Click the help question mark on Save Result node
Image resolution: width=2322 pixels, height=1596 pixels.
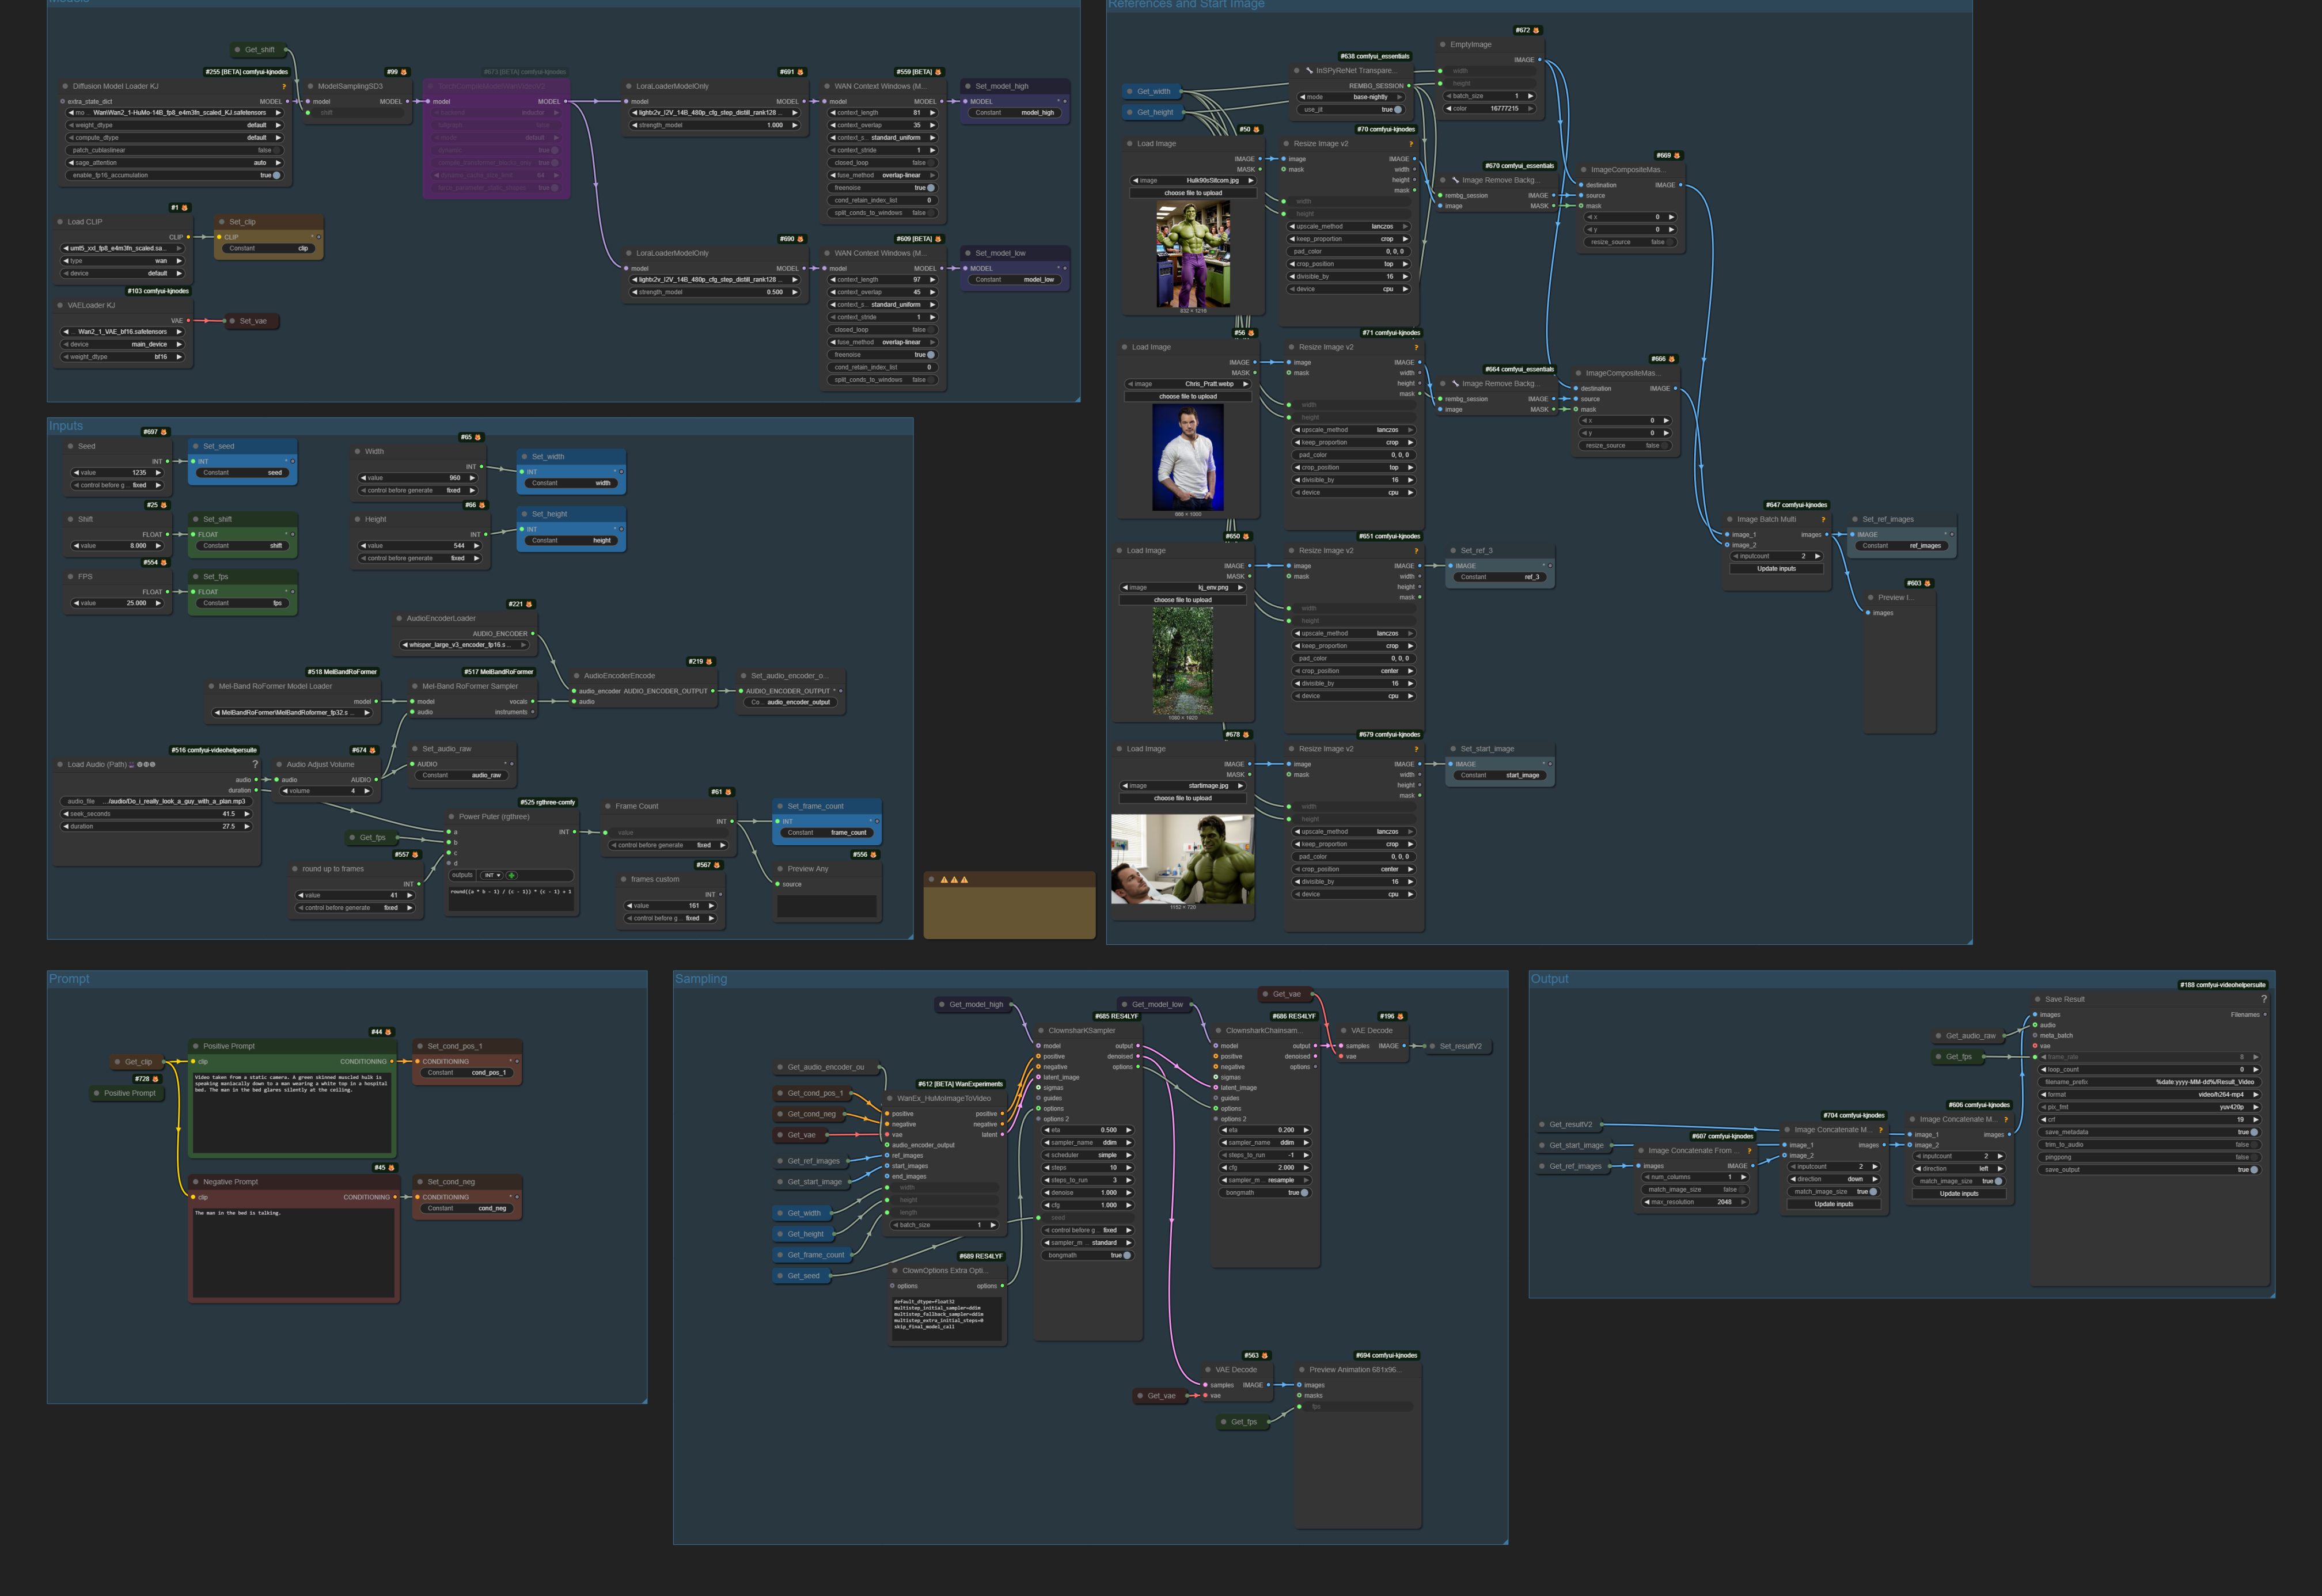[2264, 999]
